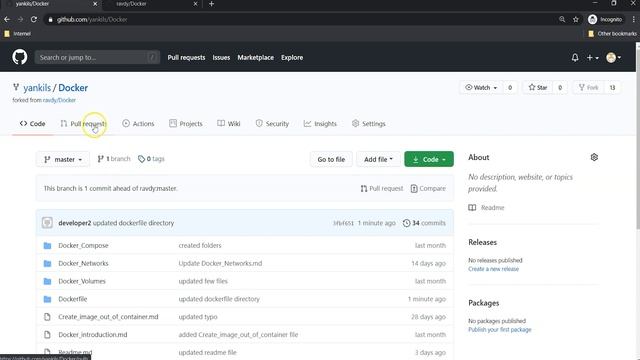Click the browser address bar

pos(302,19)
